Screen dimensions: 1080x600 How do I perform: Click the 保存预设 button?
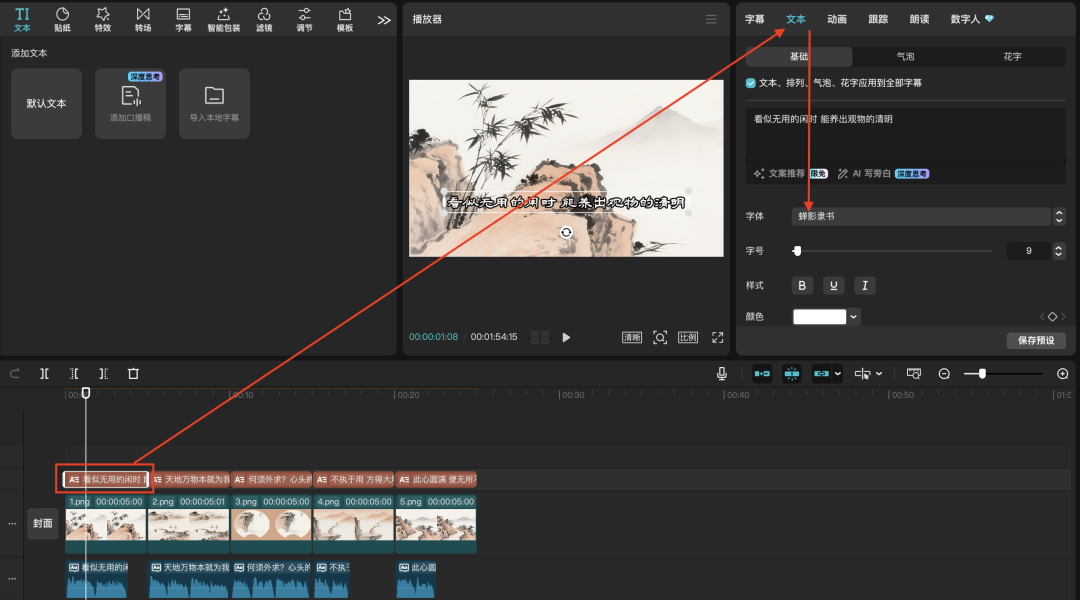(1036, 341)
